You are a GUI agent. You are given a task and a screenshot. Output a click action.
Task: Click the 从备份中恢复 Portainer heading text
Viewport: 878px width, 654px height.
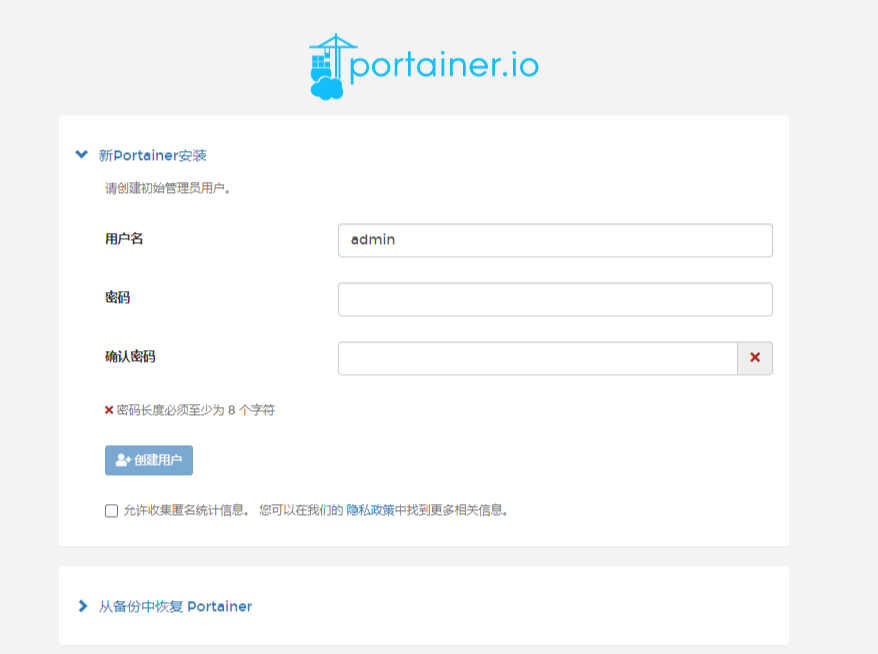point(175,606)
